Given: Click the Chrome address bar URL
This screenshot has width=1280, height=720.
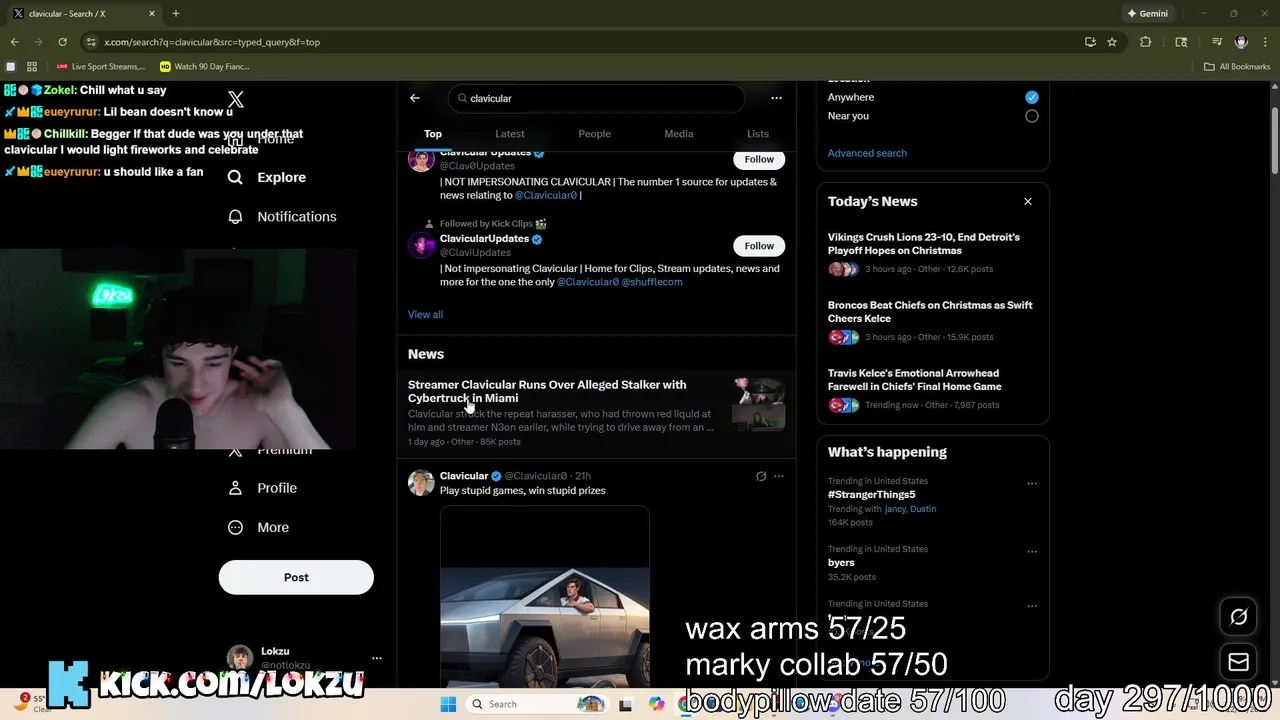Looking at the screenshot, I should click(212, 42).
